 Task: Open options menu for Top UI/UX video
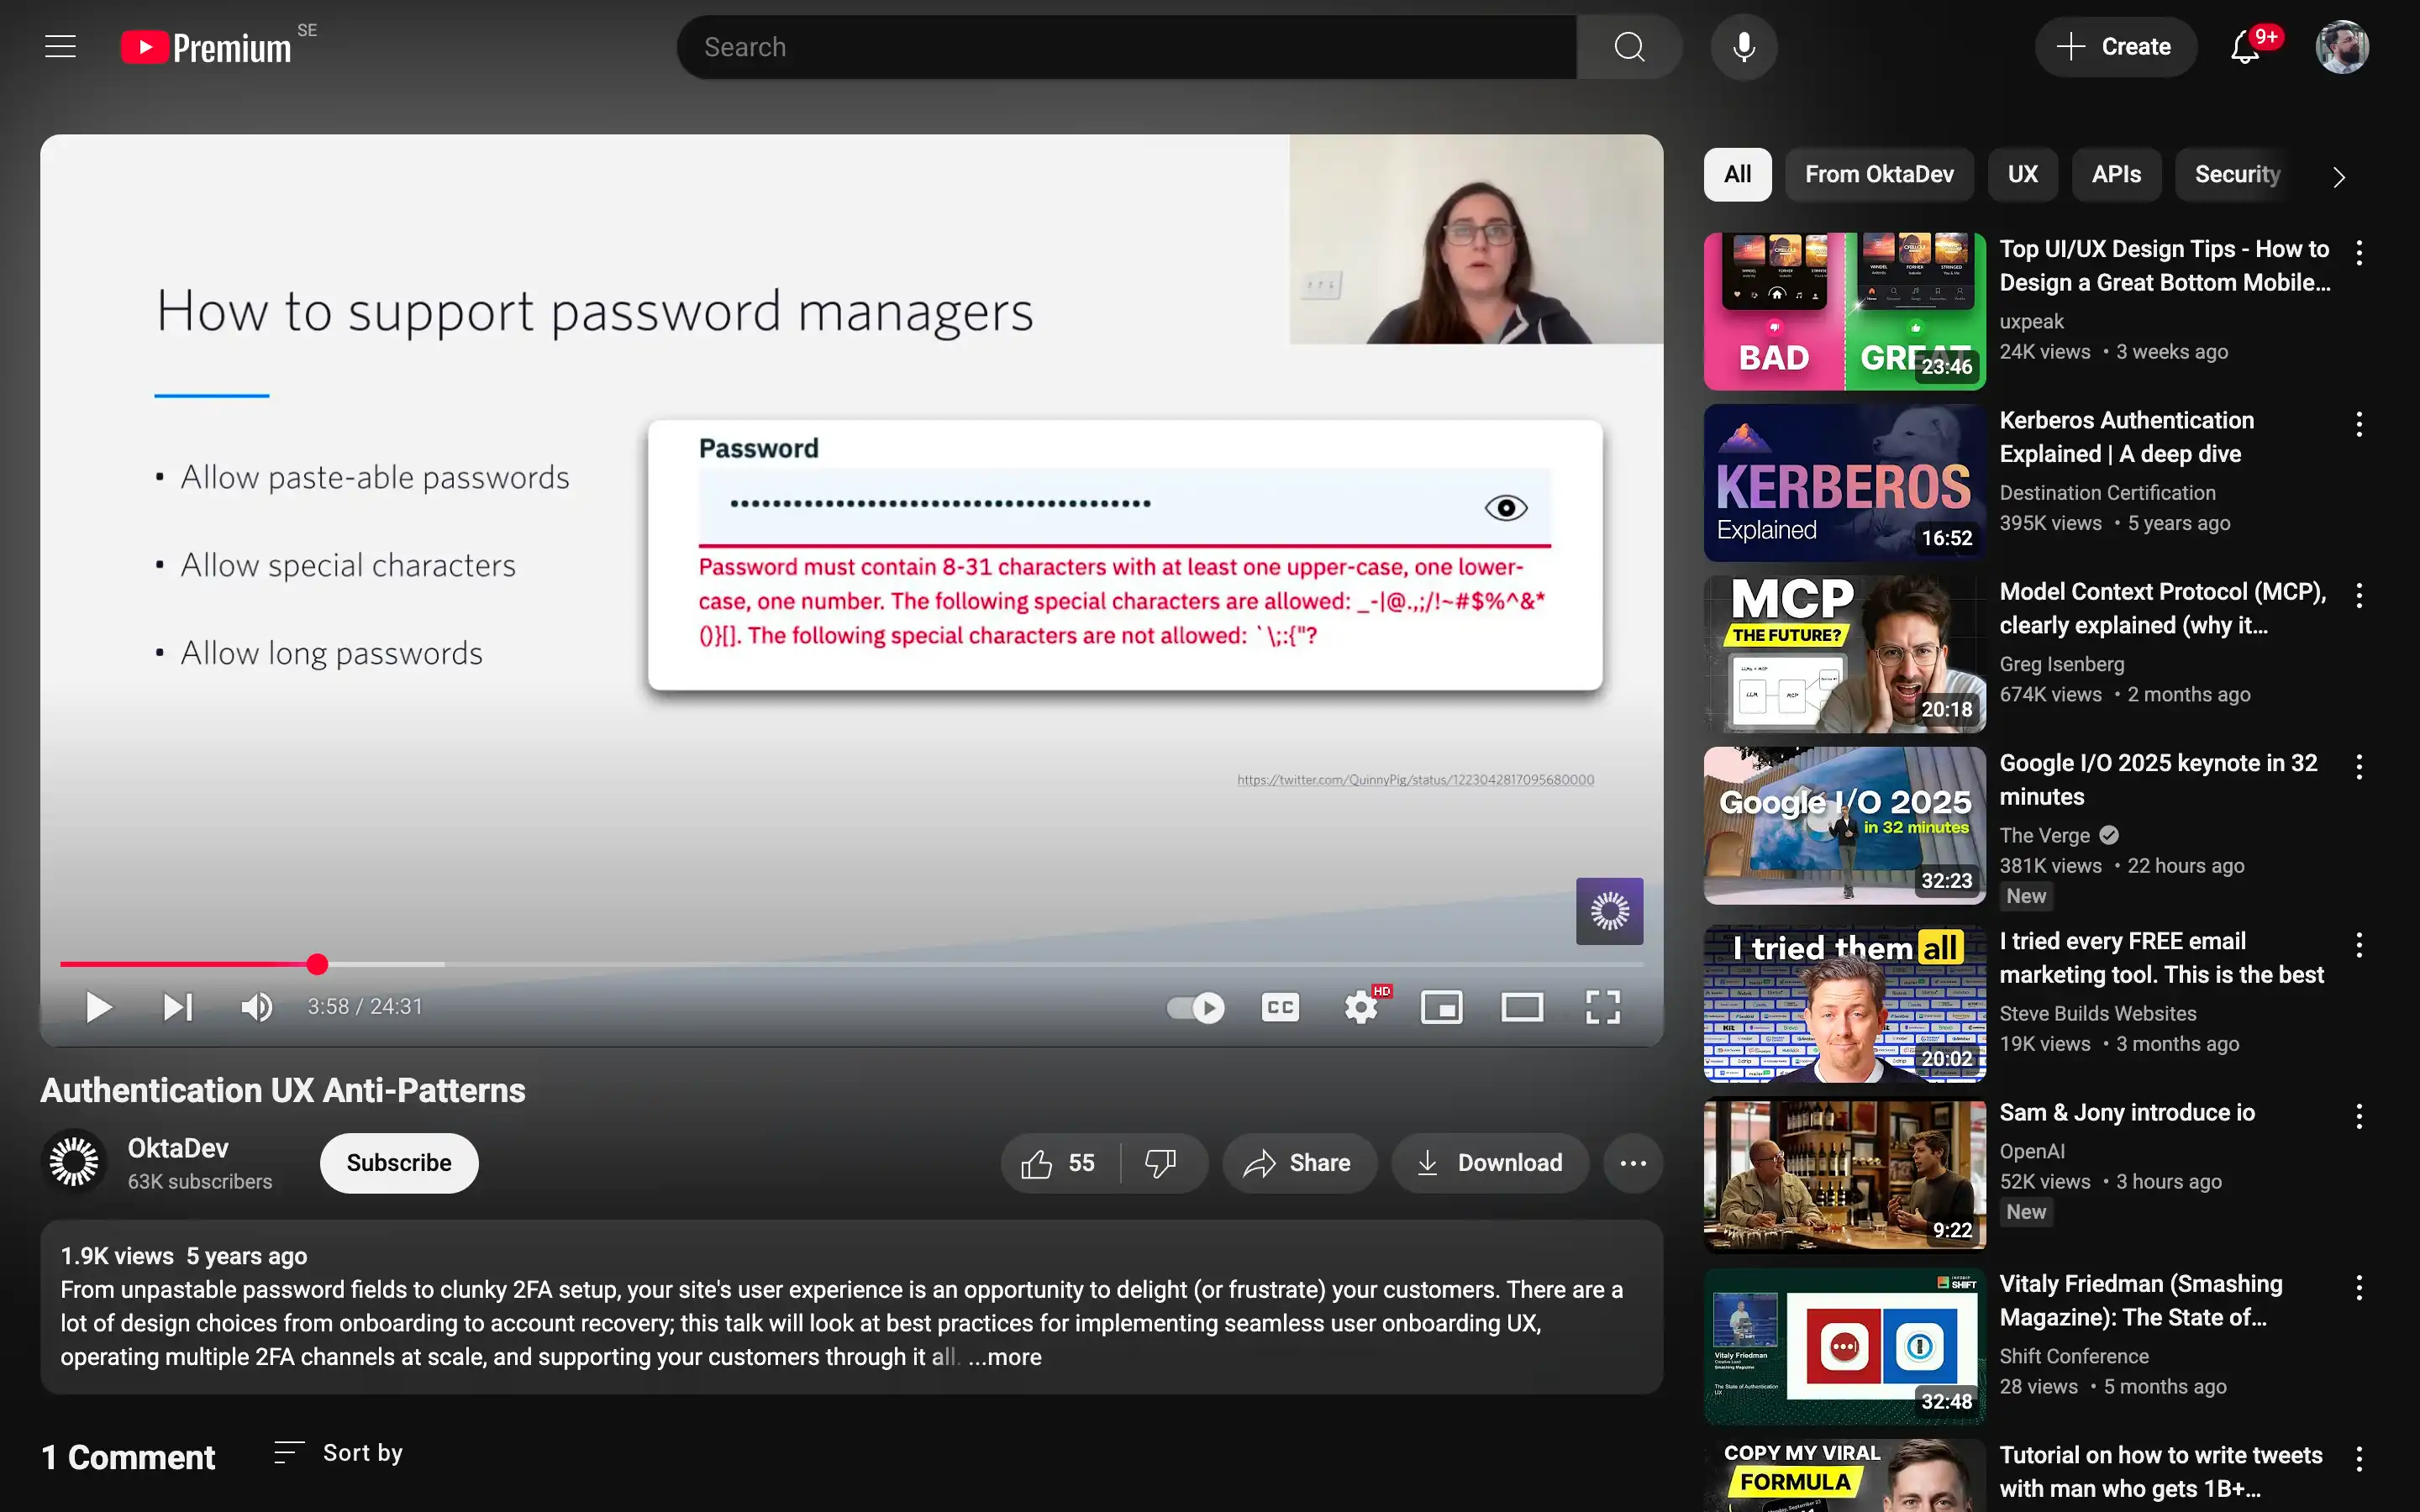pos(2359,253)
